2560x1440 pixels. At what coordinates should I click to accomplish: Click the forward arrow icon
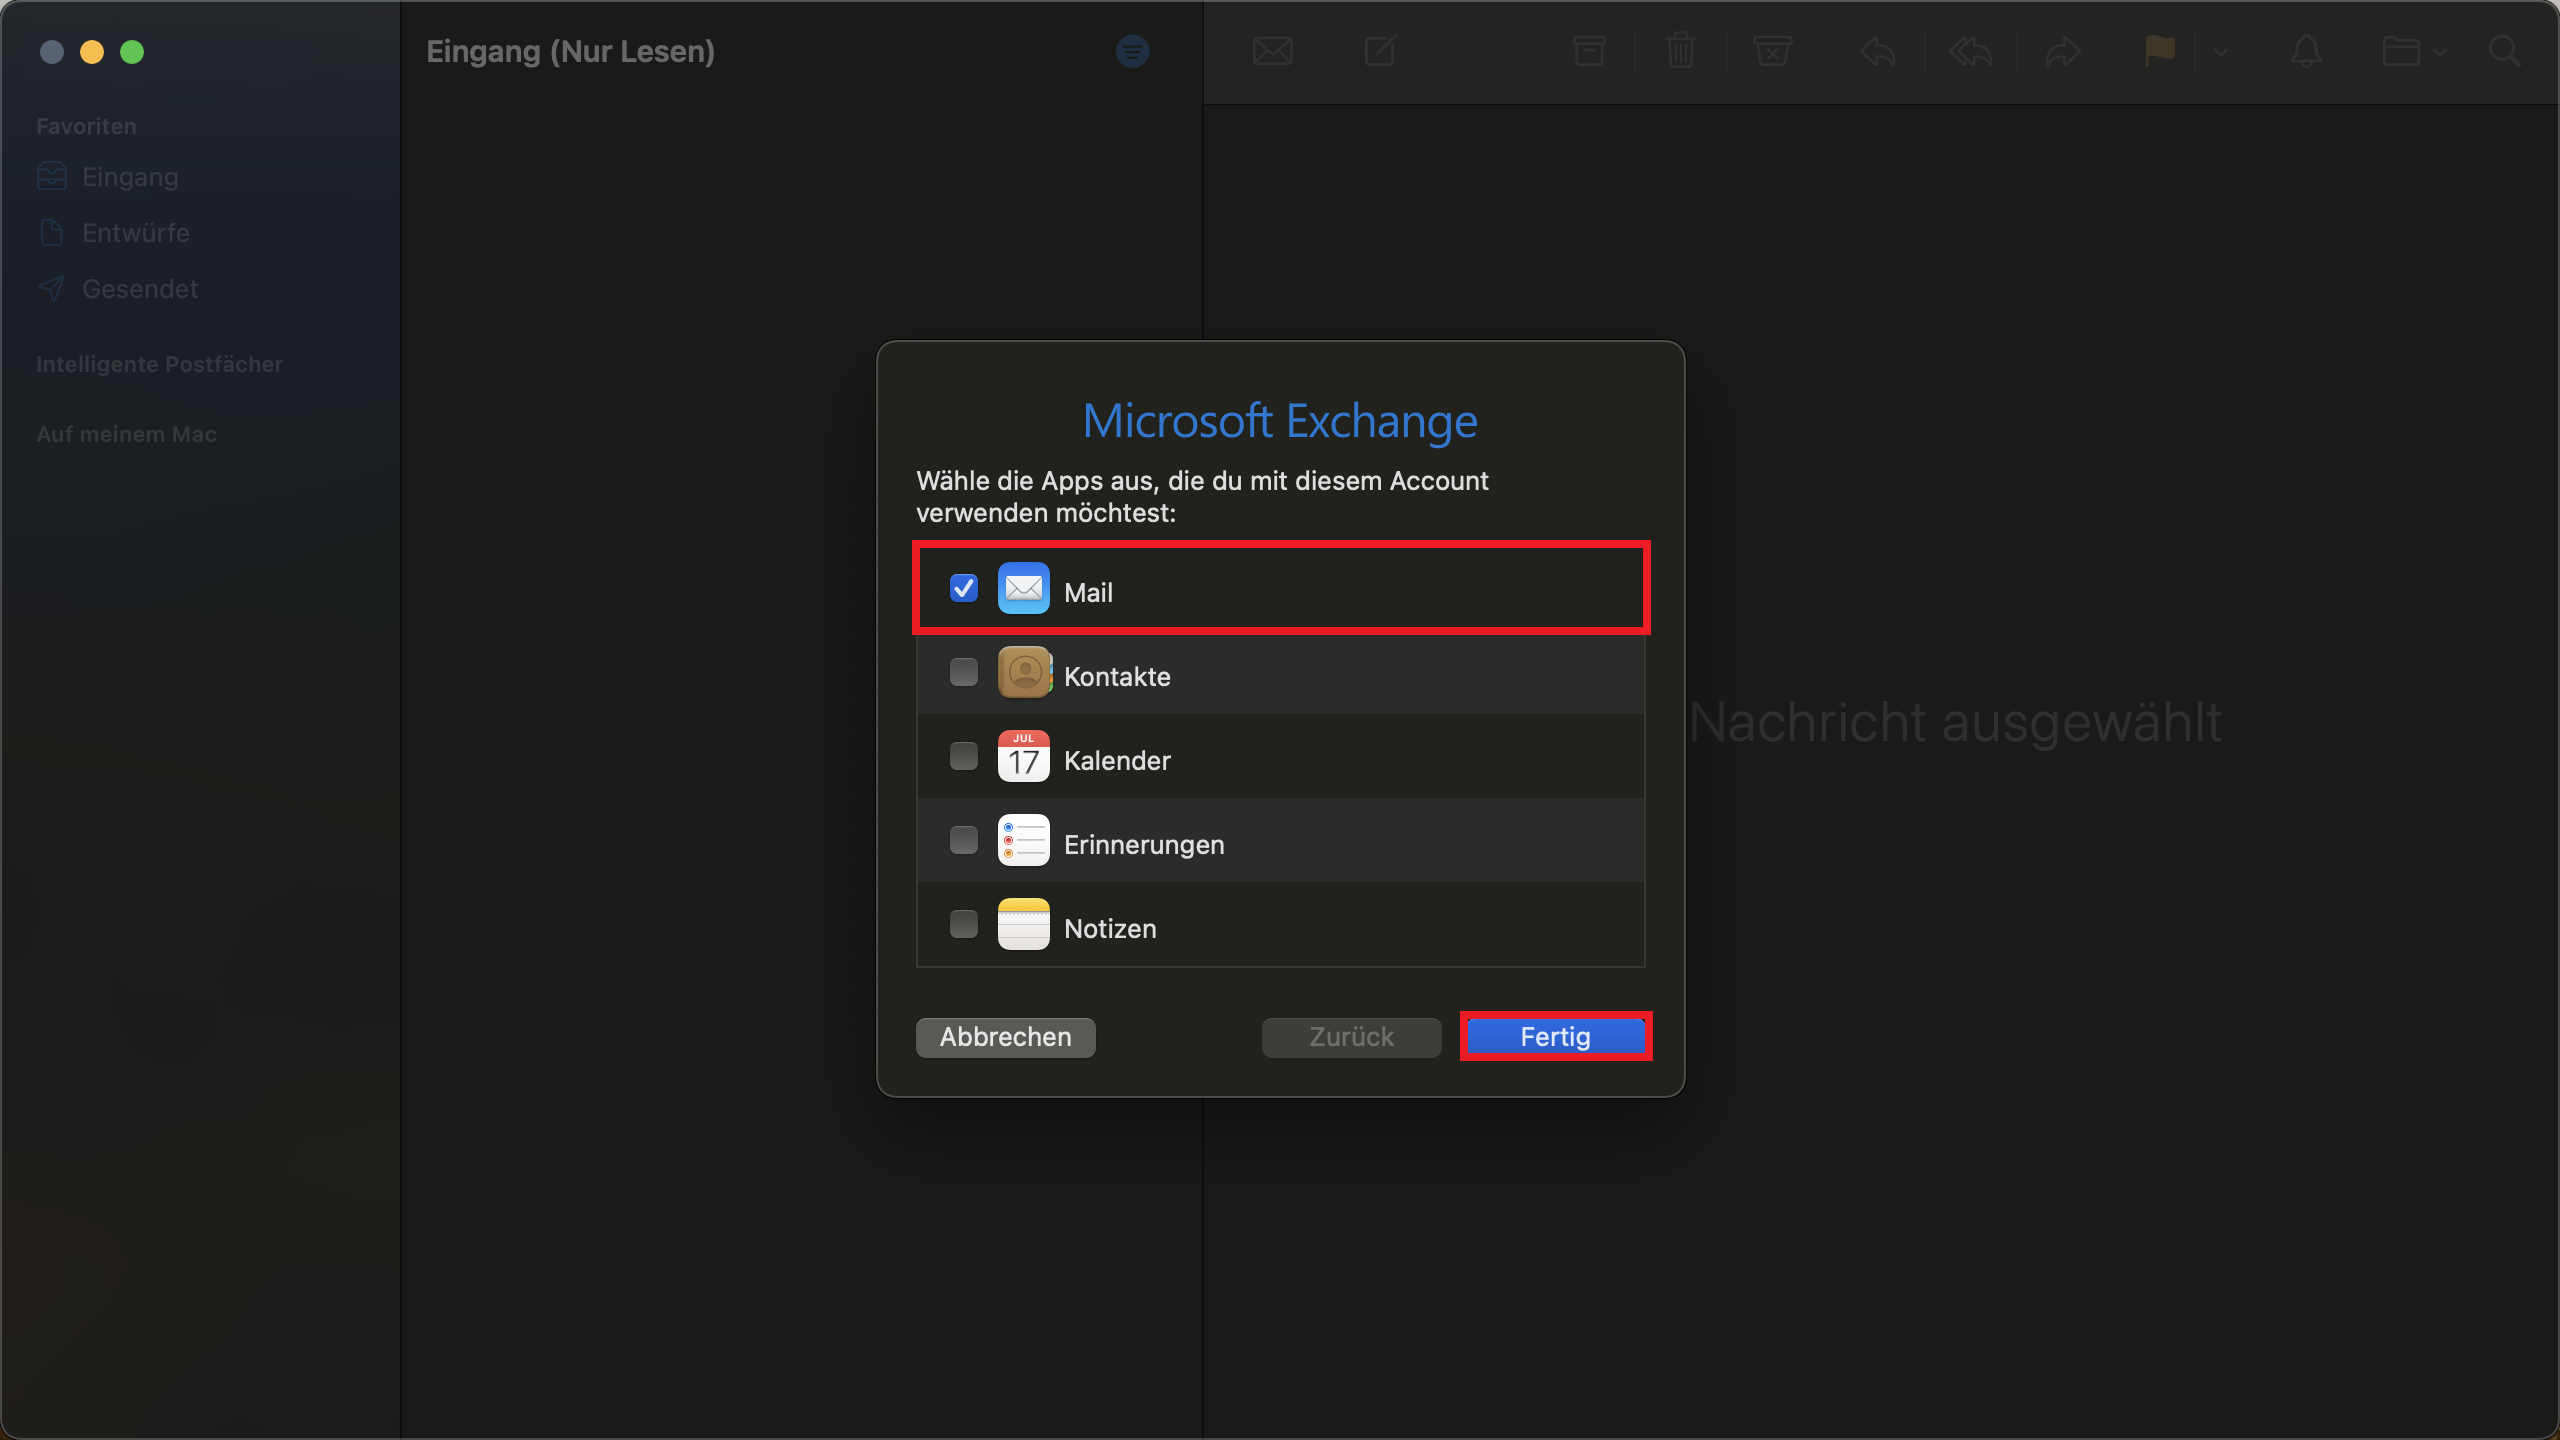[x=2062, y=51]
